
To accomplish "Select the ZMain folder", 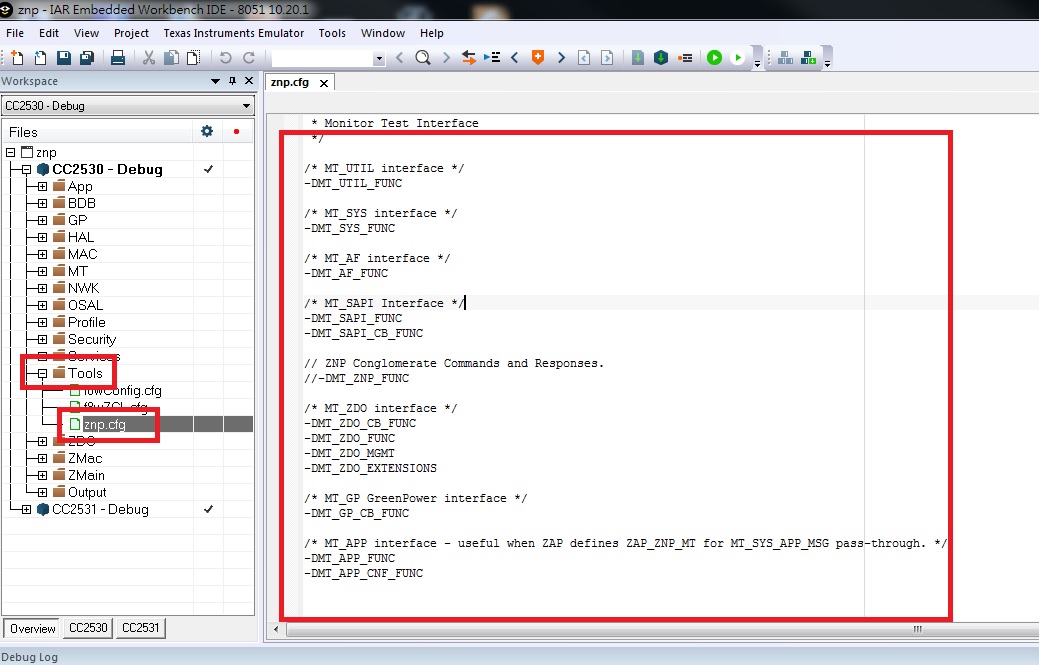I will pyautogui.click(x=86, y=475).
